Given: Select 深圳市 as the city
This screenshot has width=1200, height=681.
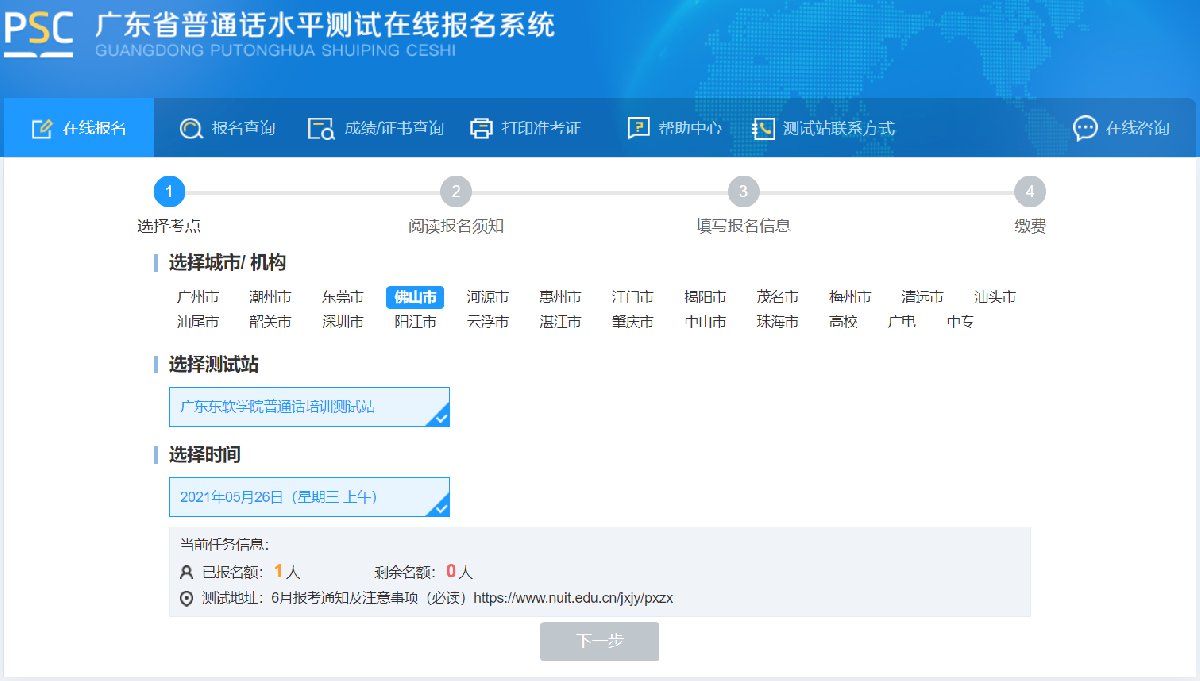Looking at the screenshot, I should 343,322.
